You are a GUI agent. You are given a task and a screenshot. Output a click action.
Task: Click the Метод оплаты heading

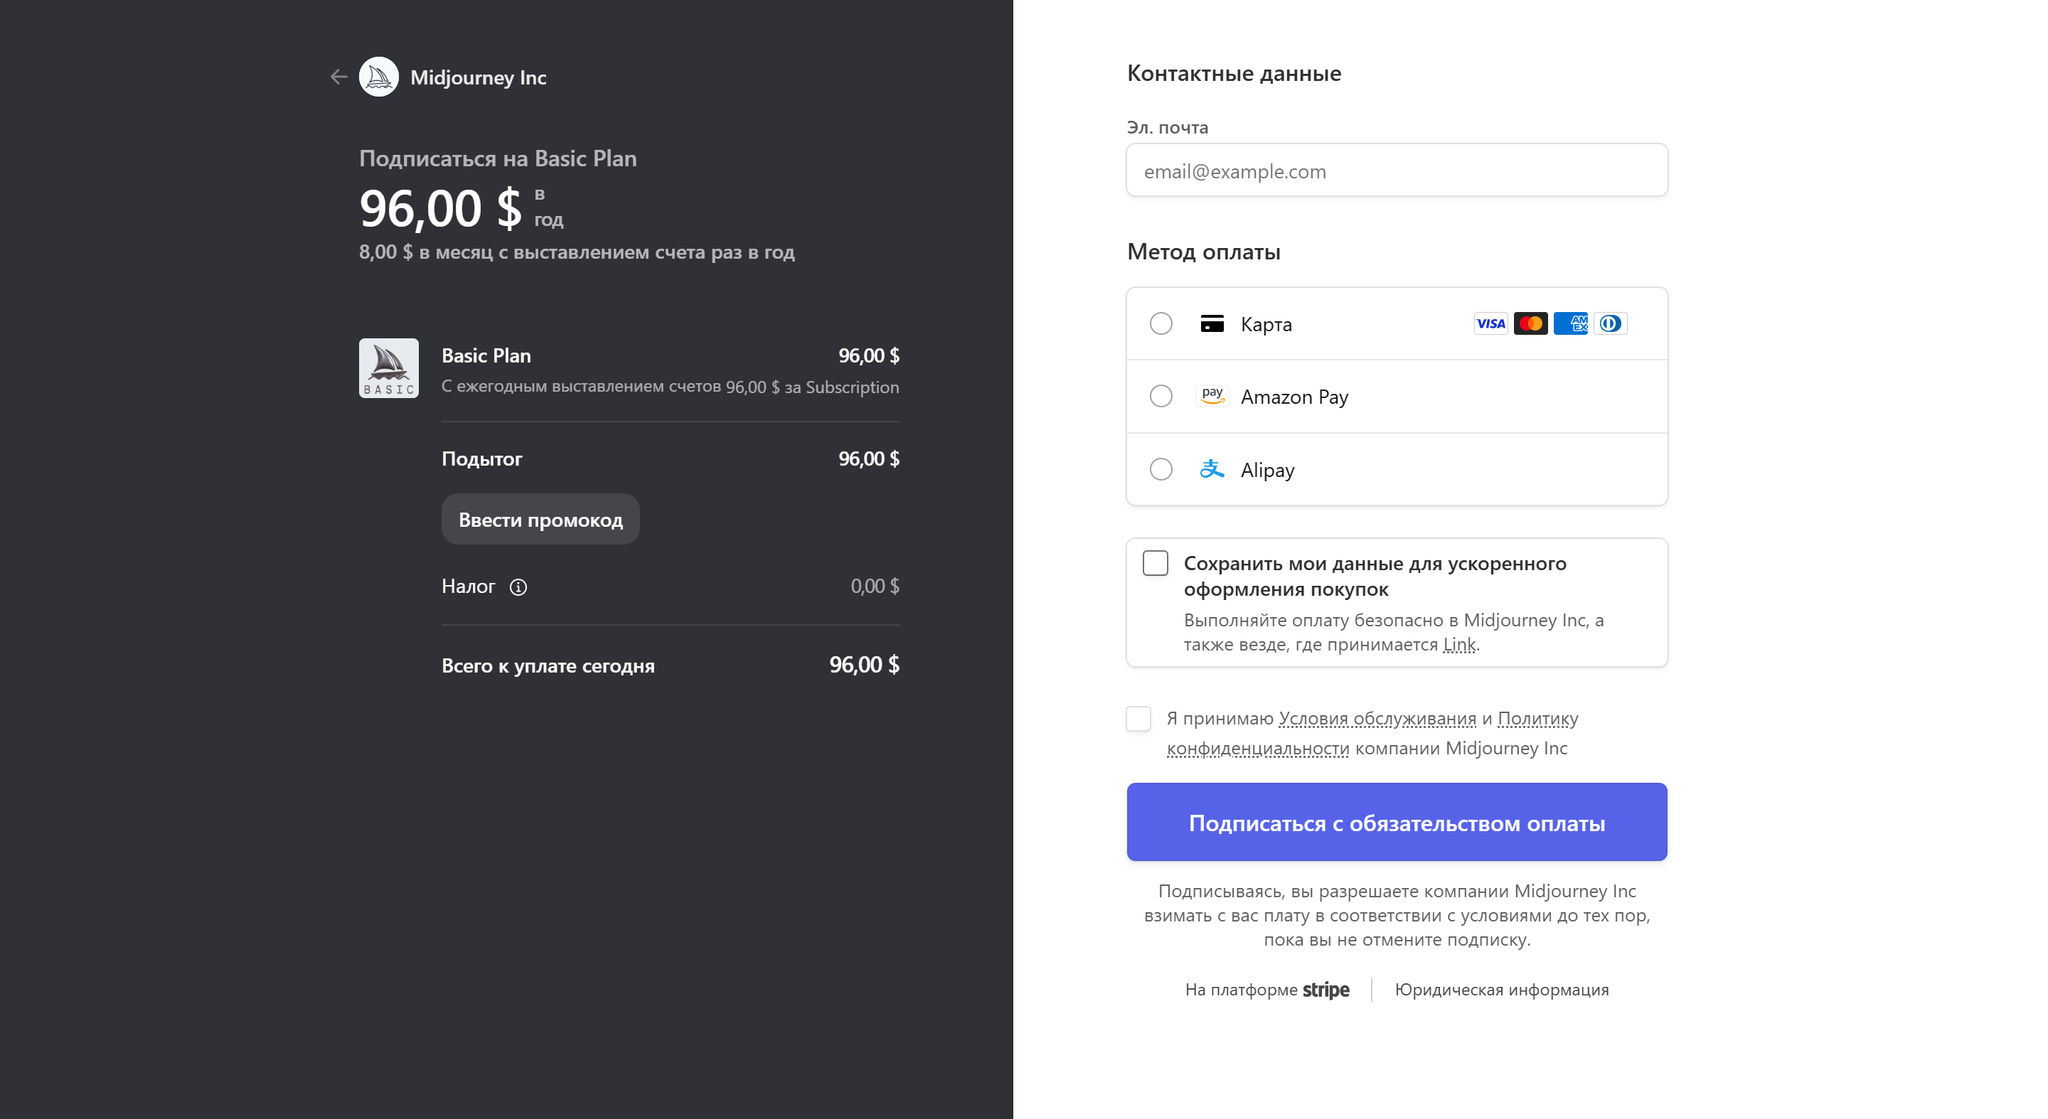point(1204,252)
